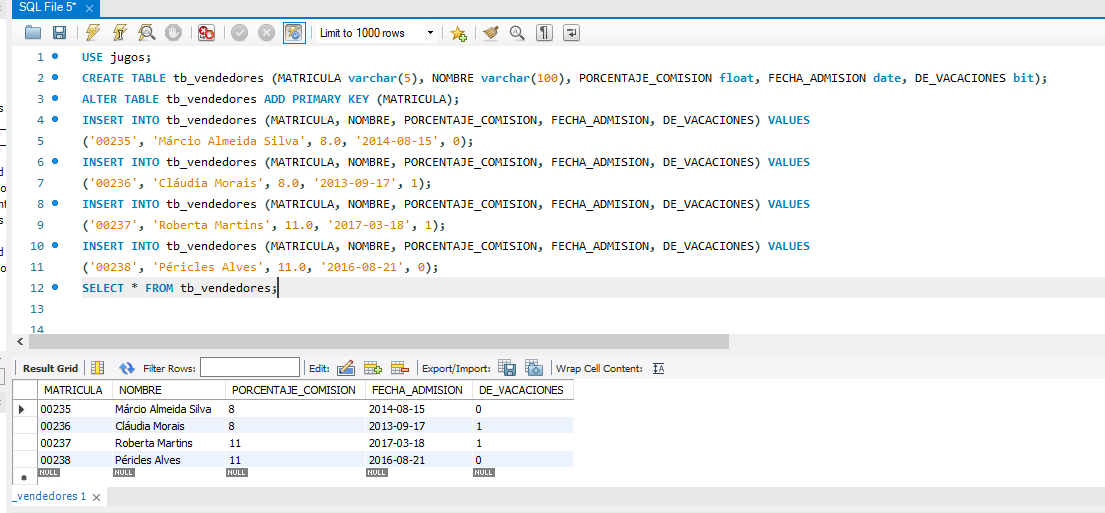Place cursor on USE jugos; line
Screen dimensions: 1105x513
click(x=116, y=56)
